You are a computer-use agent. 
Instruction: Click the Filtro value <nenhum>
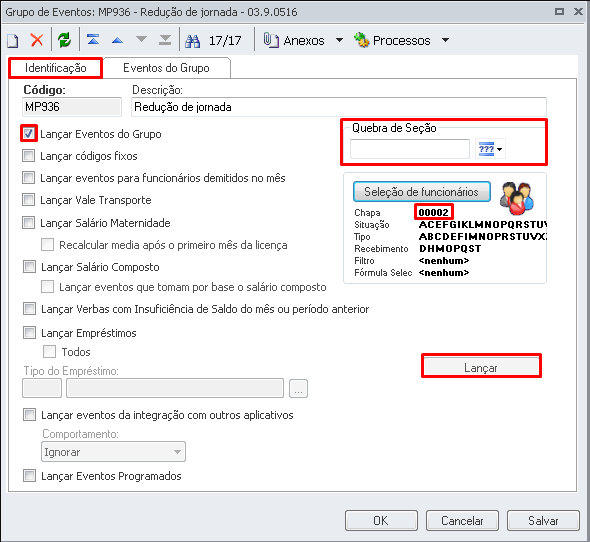click(444, 260)
